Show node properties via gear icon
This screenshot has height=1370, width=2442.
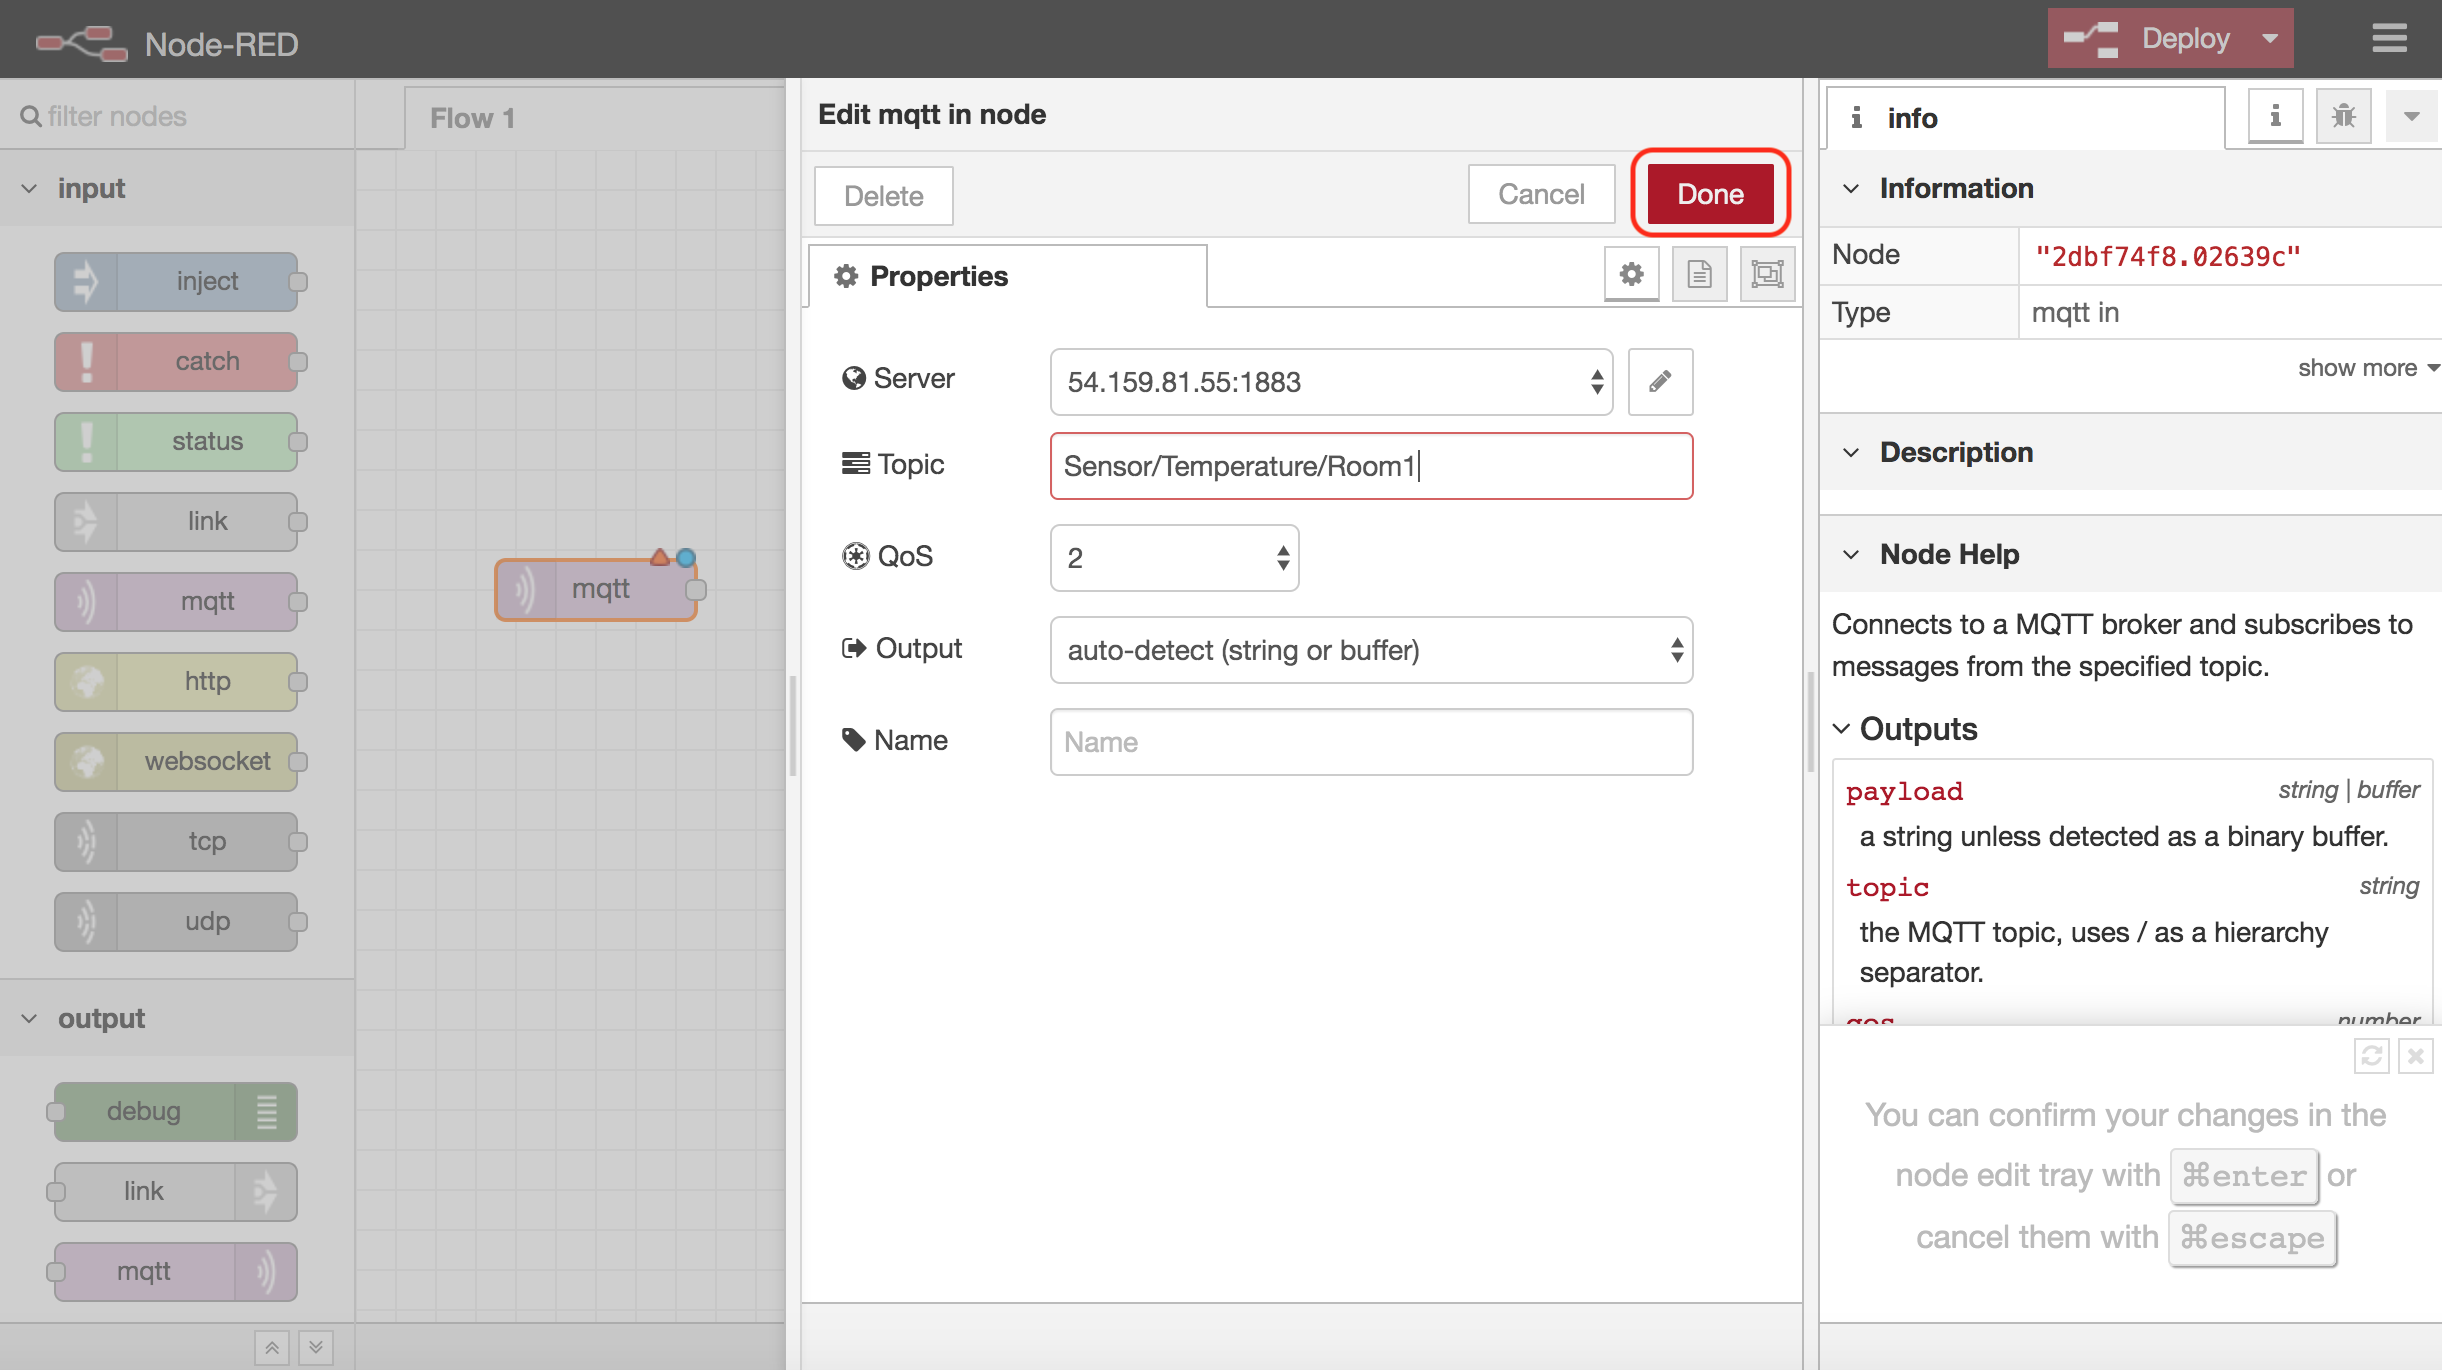click(1631, 274)
